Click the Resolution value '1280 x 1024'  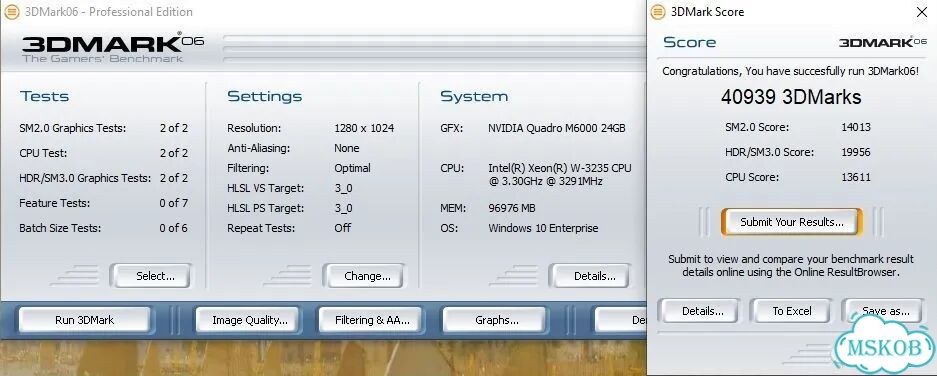[x=364, y=128]
